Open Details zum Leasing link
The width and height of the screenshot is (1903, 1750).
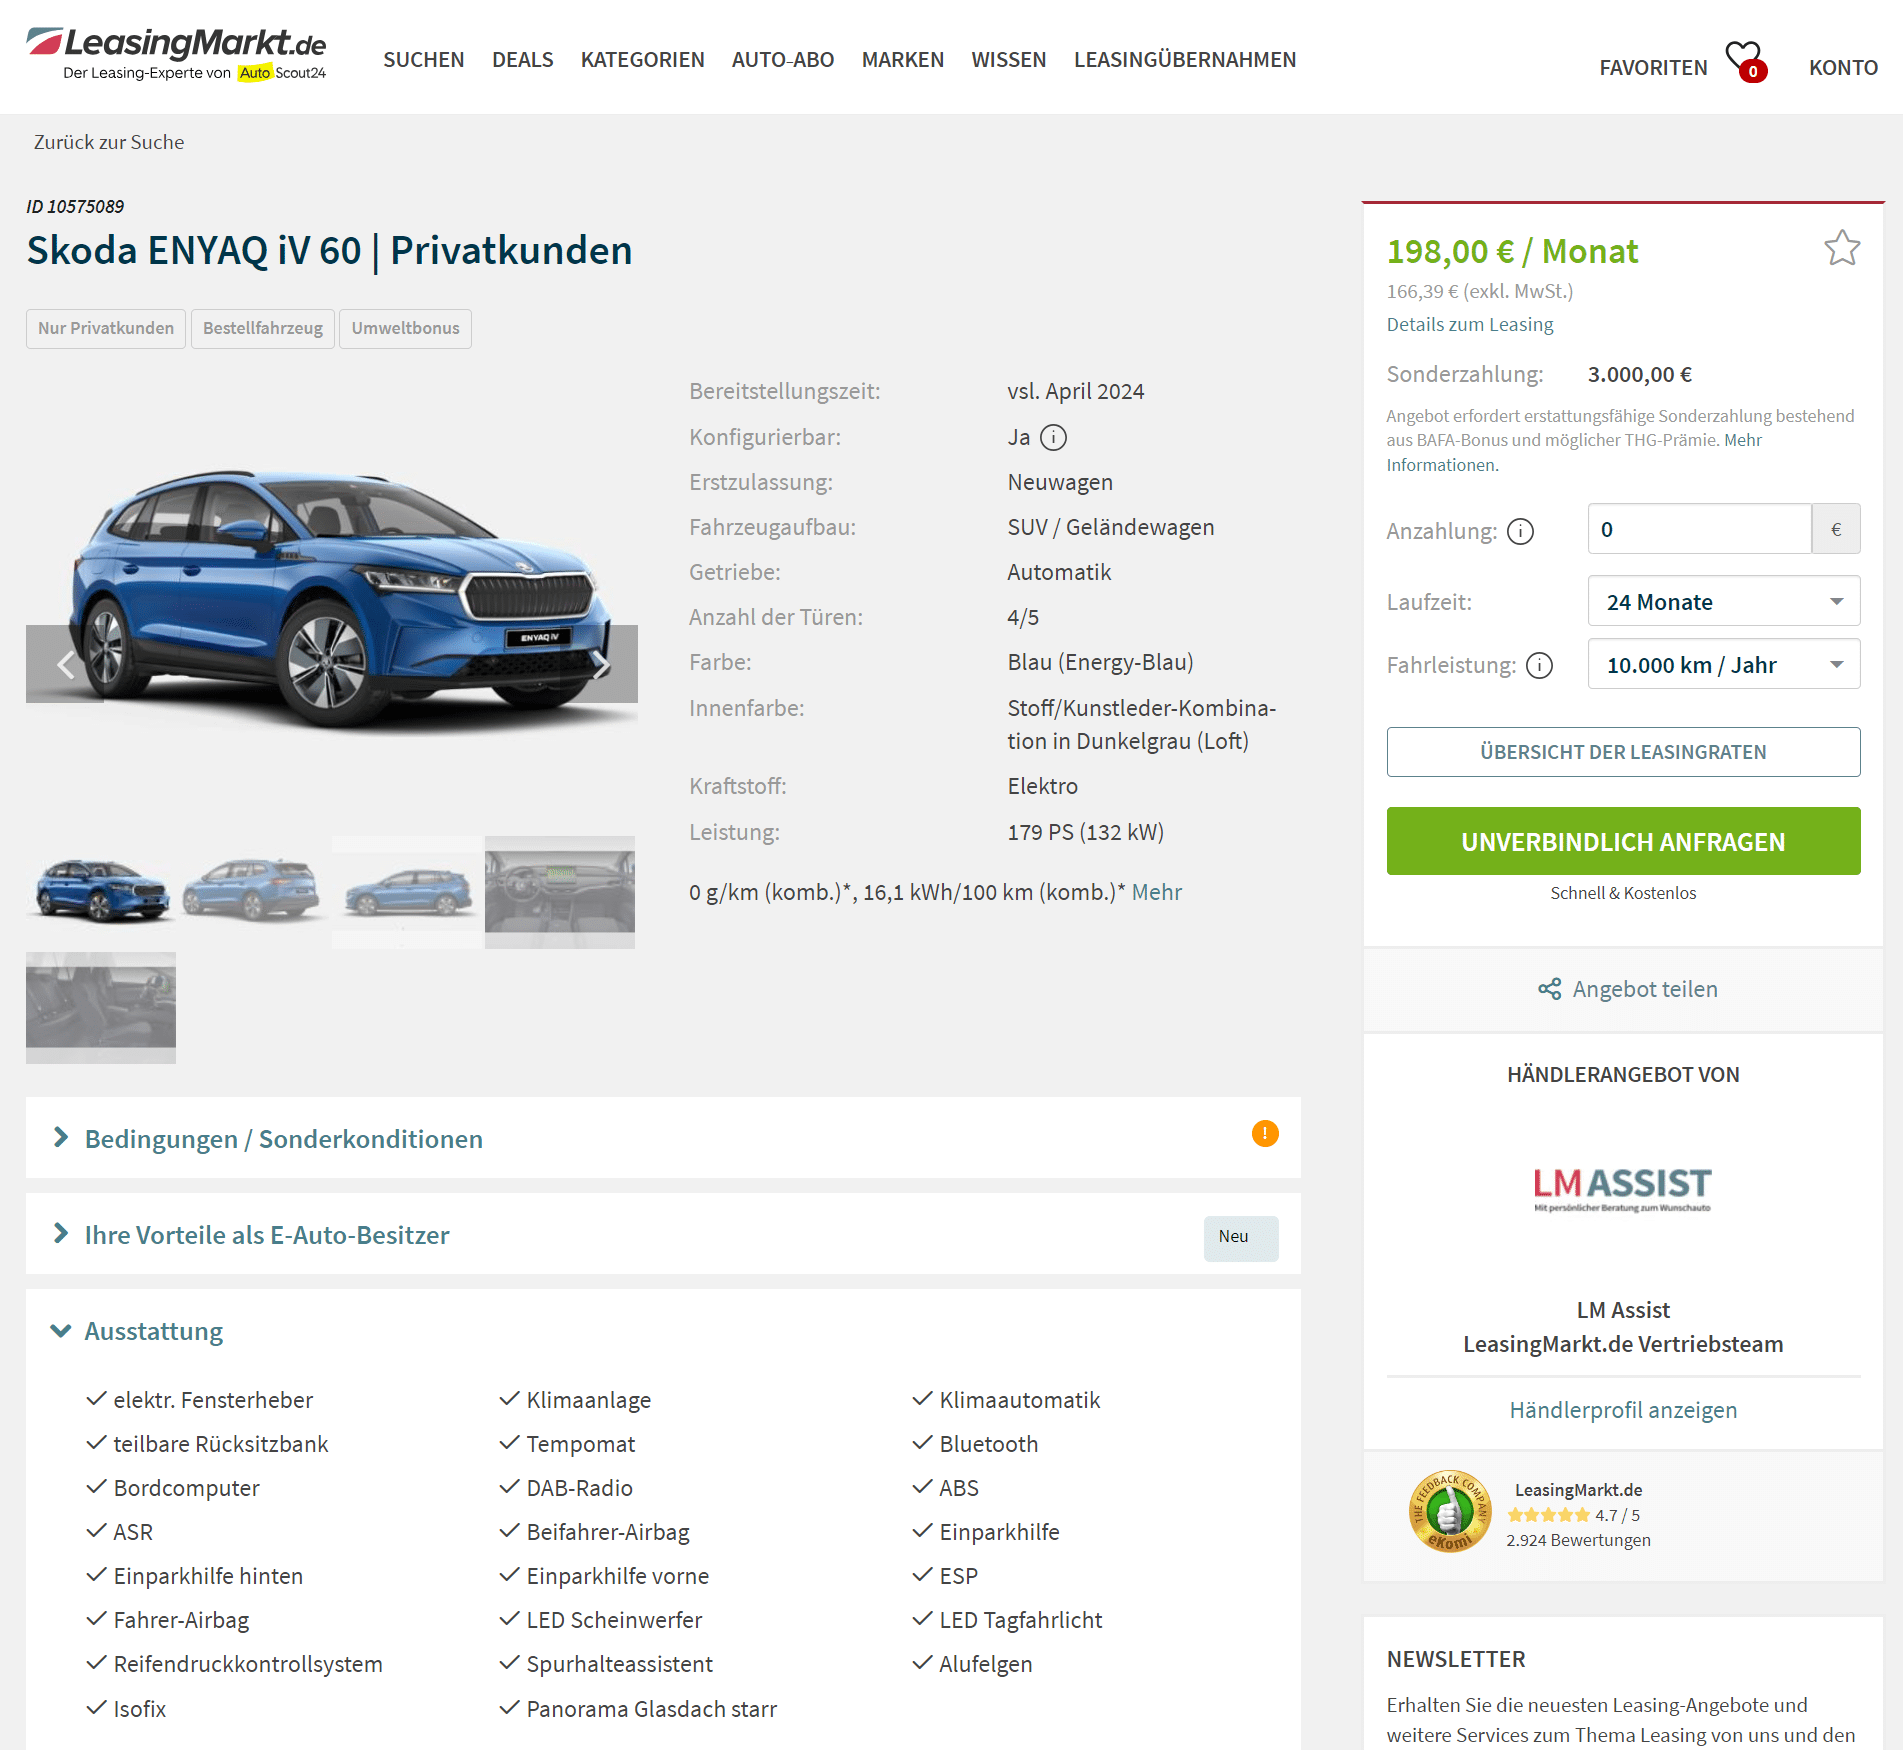click(1469, 324)
